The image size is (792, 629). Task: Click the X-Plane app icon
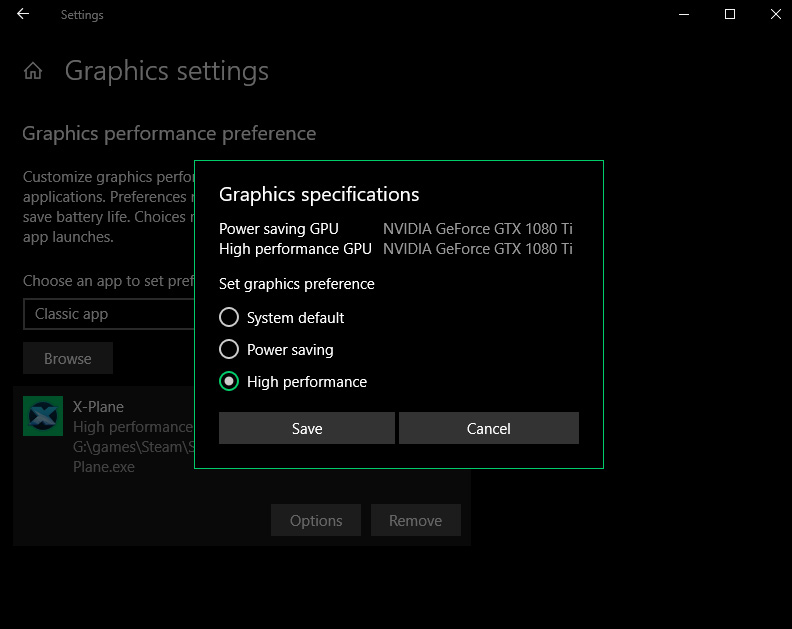click(x=43, y=416)
